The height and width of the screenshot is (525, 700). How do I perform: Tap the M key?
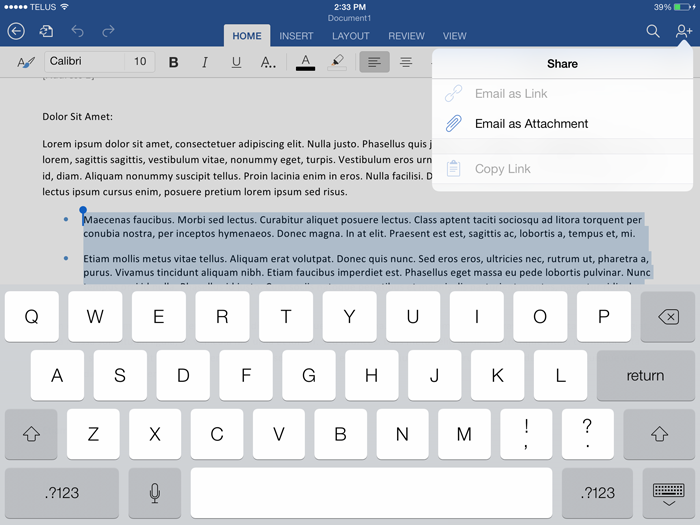[x=464, y=433]
